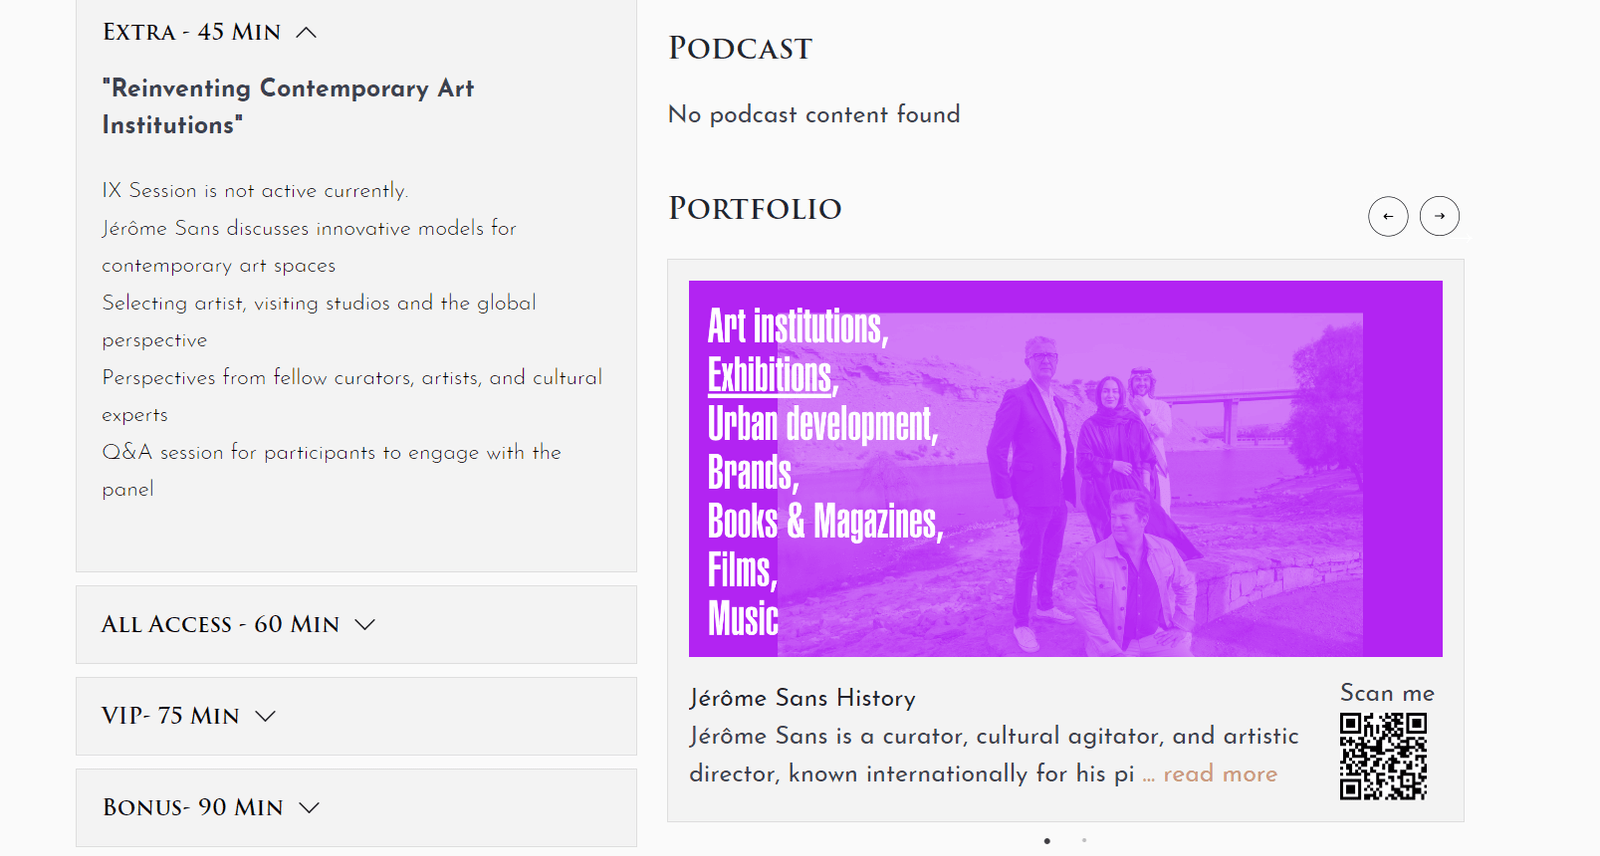Click the Scan me QR code
The image size is (1600, 856).
[1383, 756]
